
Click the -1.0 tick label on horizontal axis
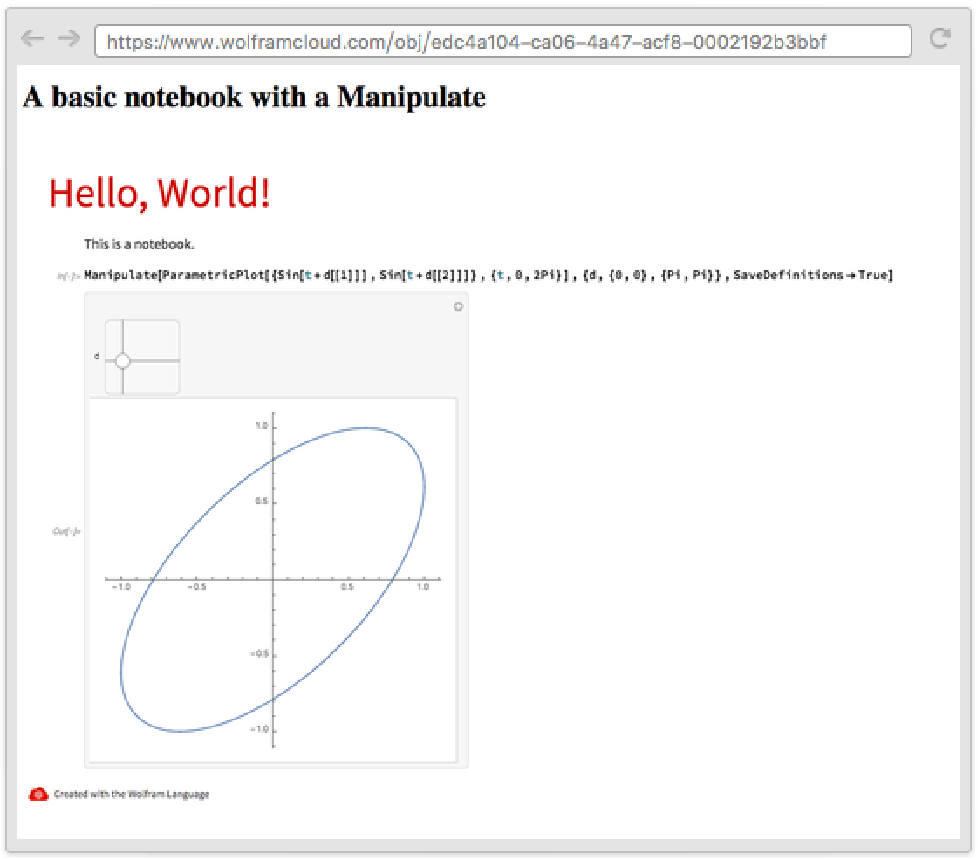point(121,588)
